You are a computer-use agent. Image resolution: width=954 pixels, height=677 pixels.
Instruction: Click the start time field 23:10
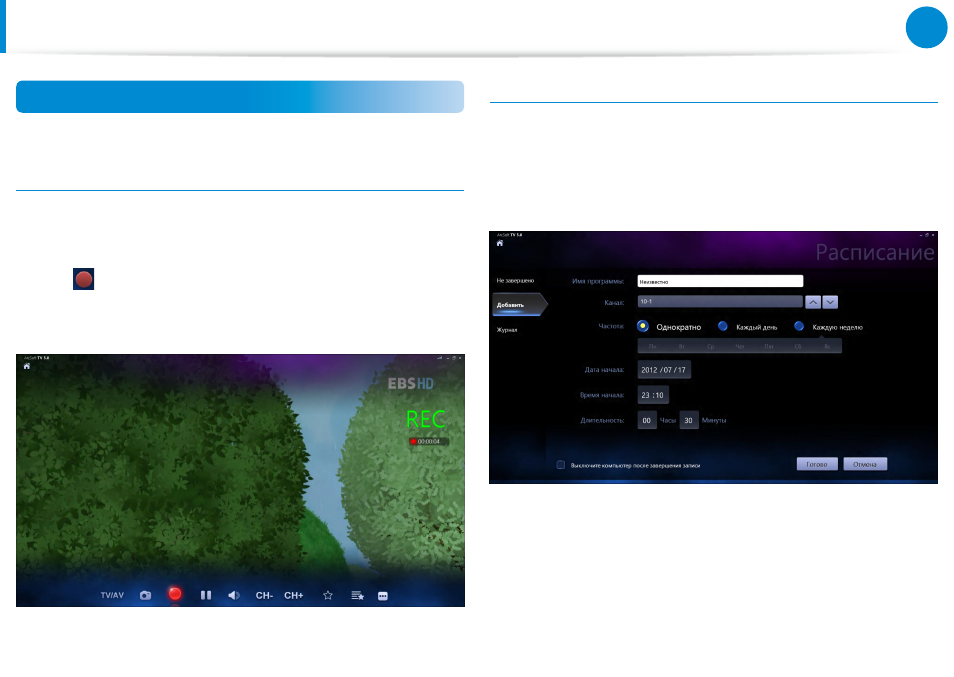[653, 395]
